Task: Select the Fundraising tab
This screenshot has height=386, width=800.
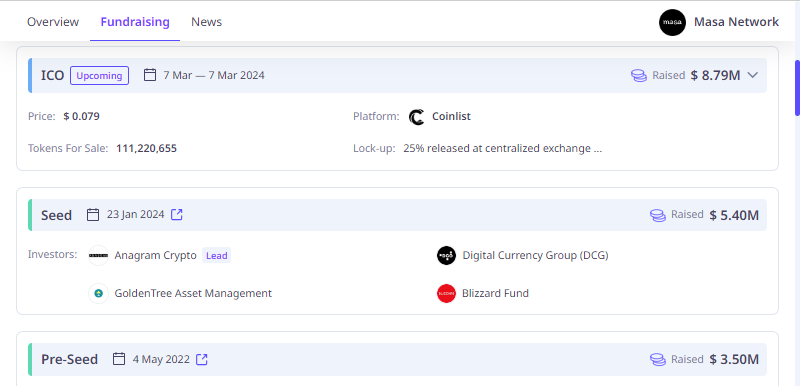Action: (135, 22)
